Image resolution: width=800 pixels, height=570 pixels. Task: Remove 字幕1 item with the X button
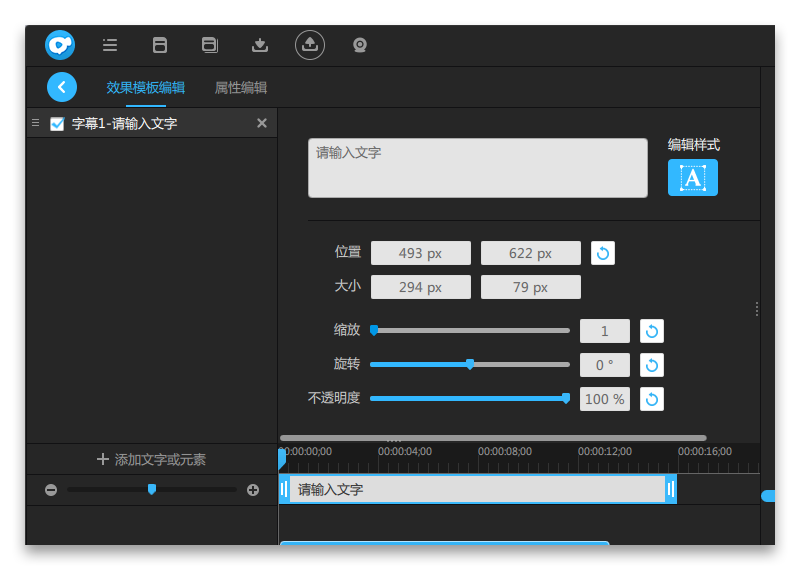(x=262, y=123)
